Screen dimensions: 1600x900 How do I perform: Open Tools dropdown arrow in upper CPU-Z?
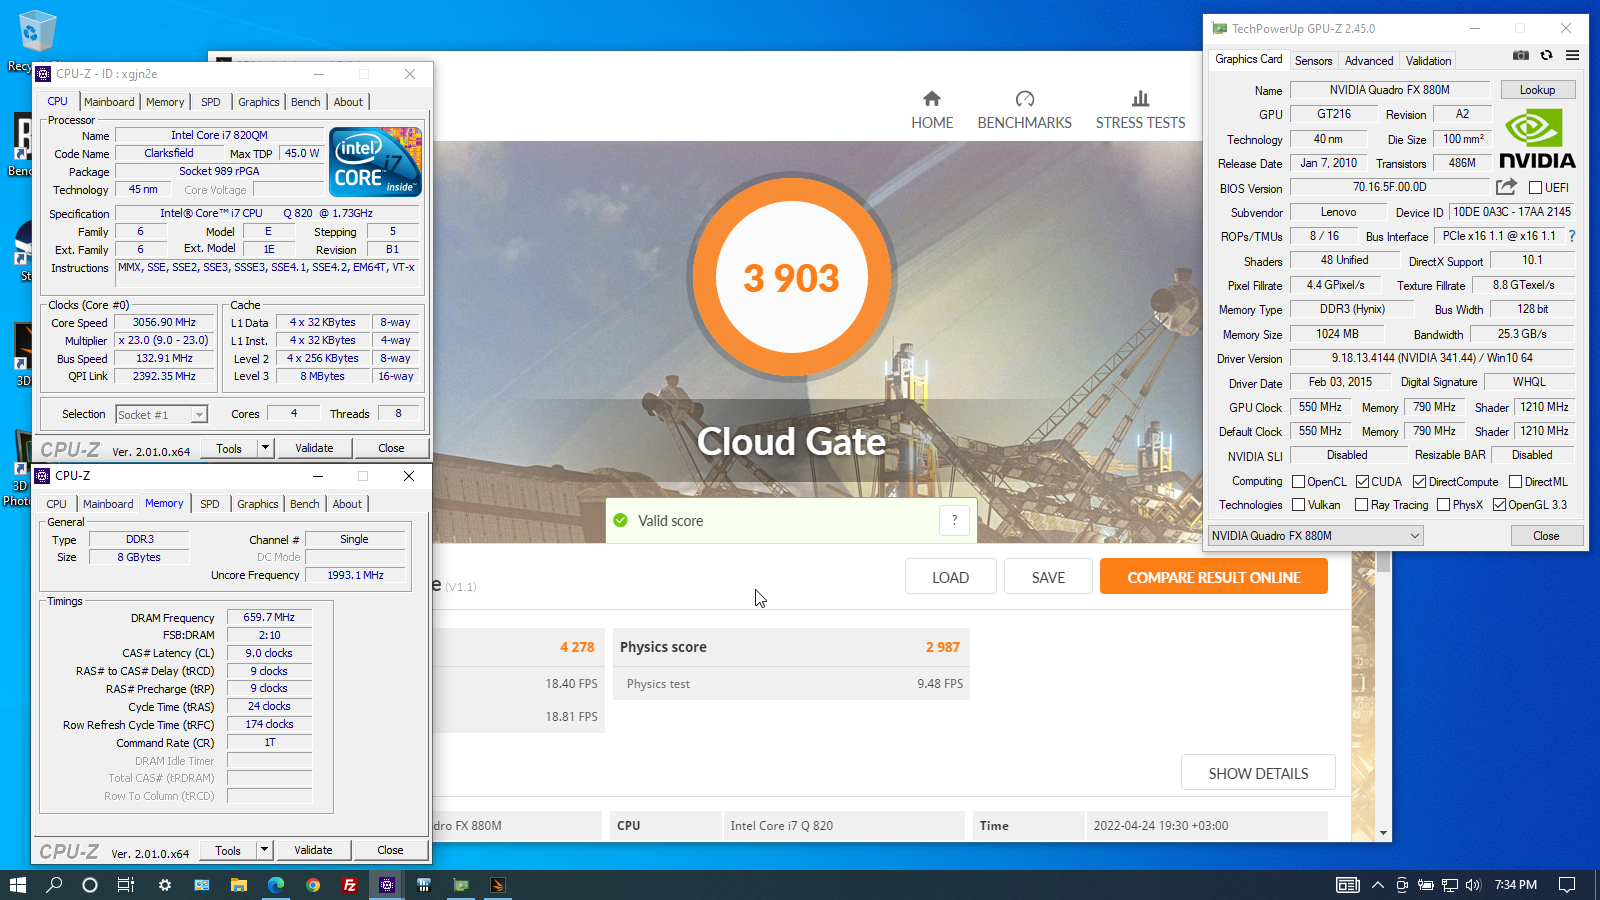click(x=265, y=448)
